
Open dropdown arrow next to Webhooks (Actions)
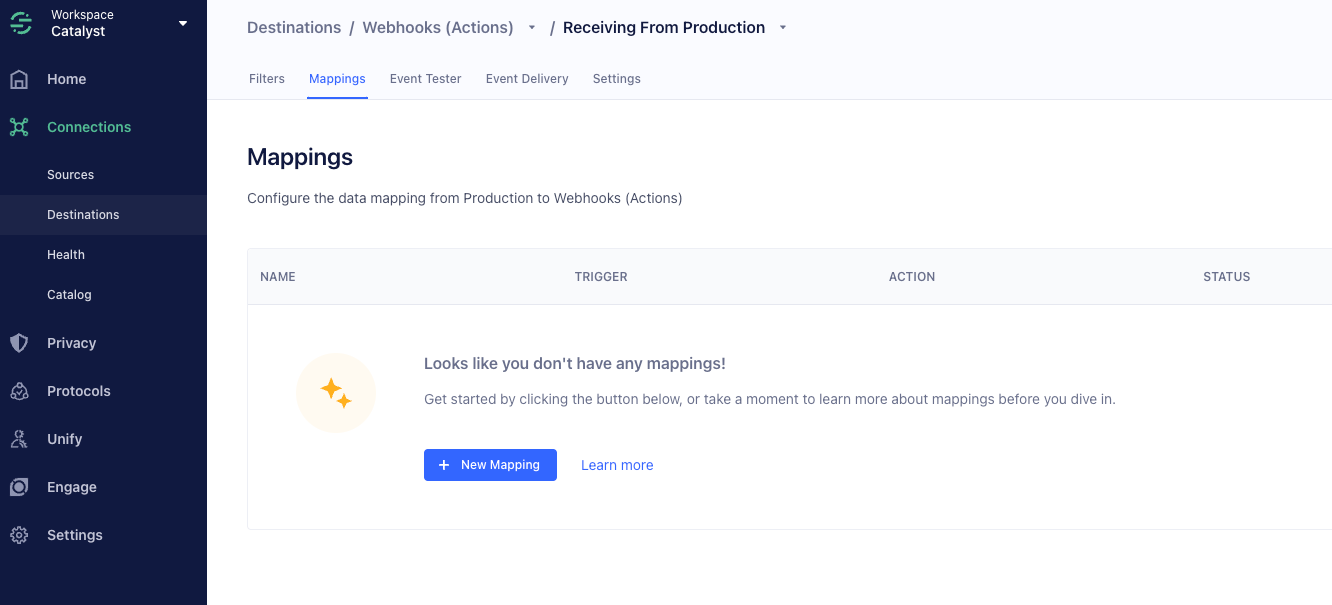pyautogui.click(x=532, y=28)
